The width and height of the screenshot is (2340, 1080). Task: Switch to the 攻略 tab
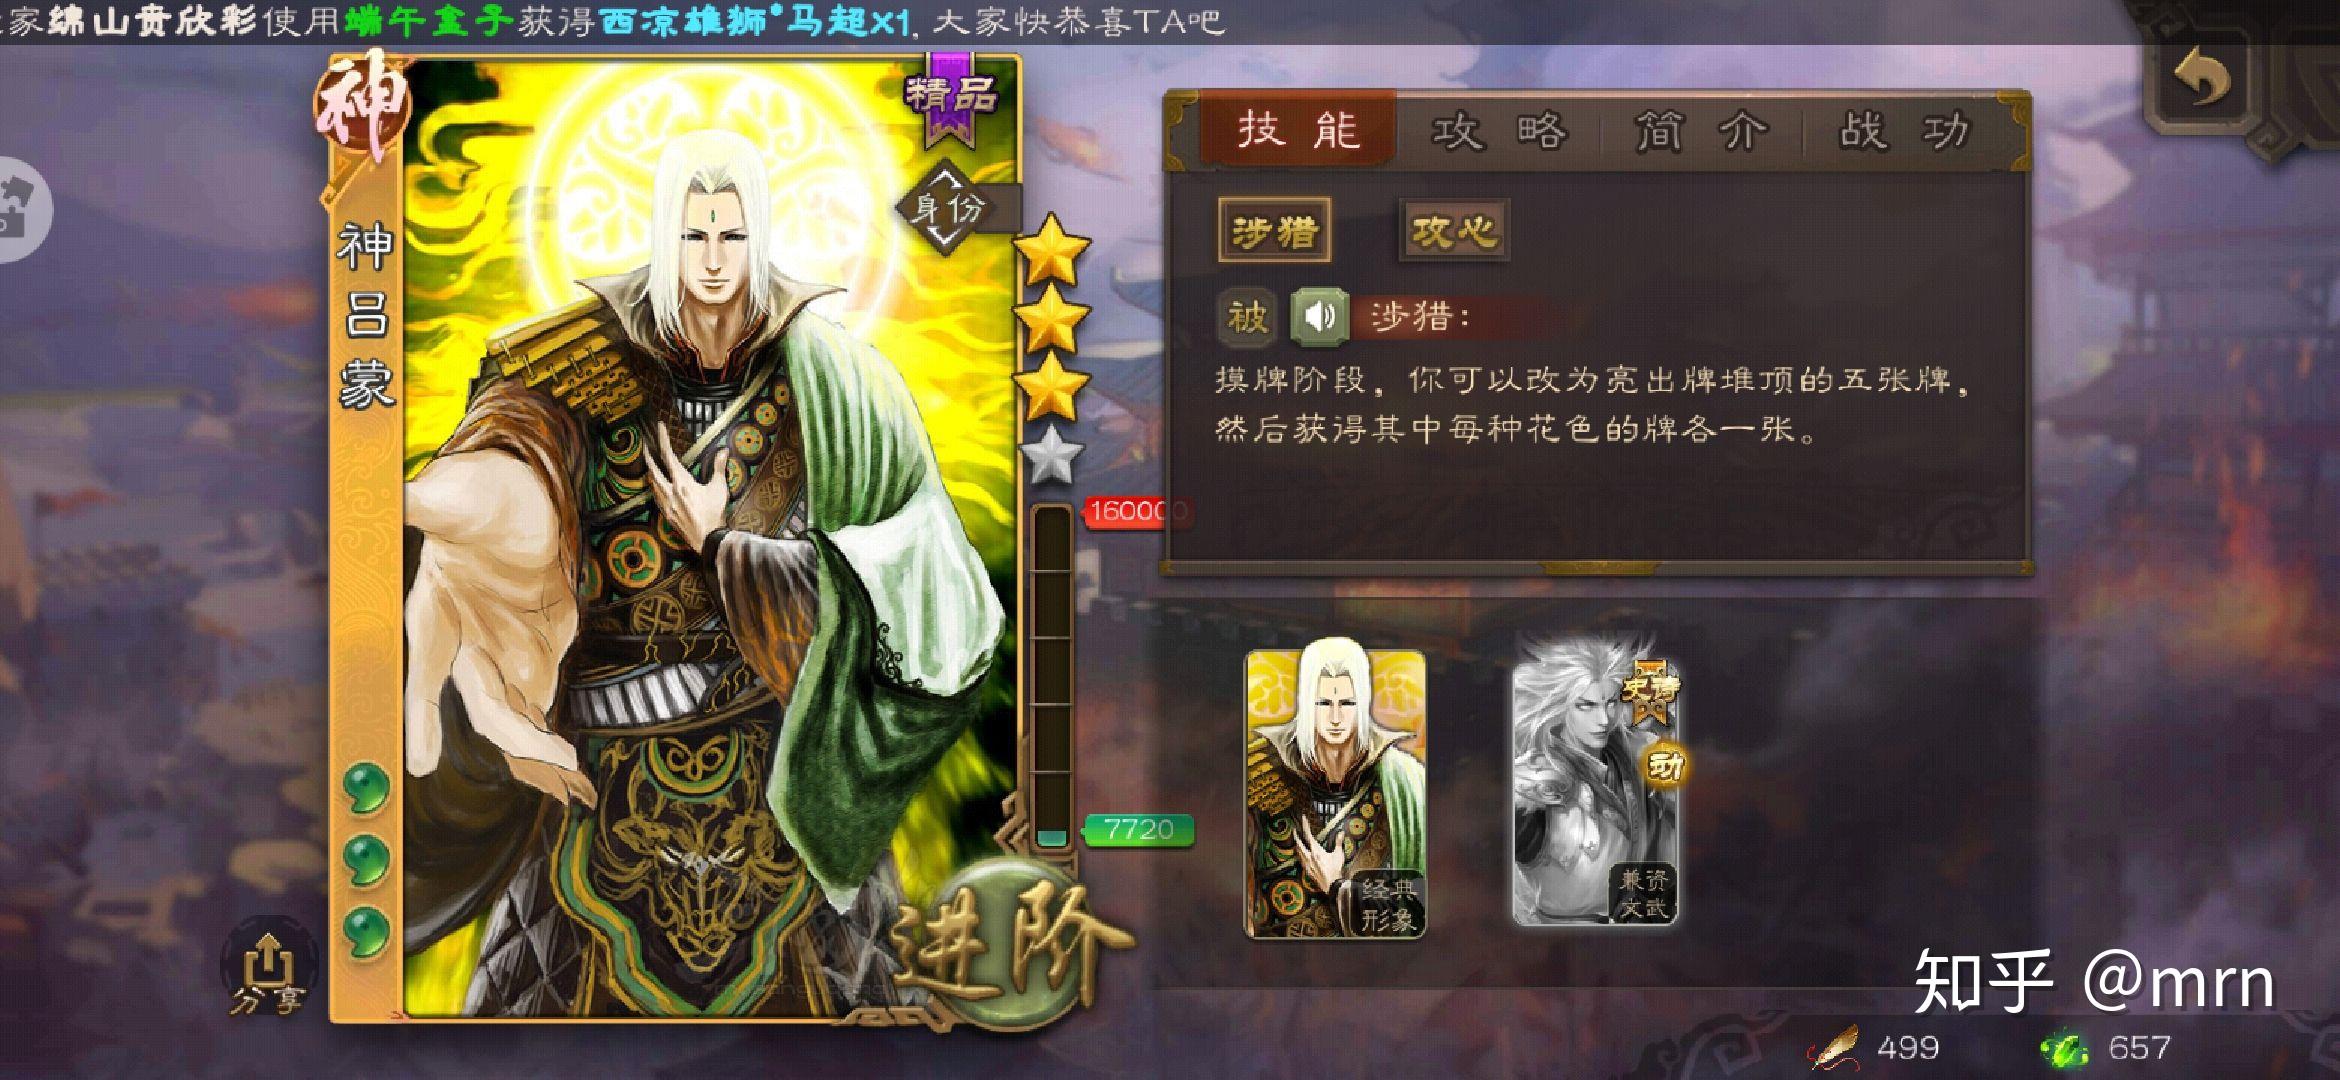click(1500, 132)
